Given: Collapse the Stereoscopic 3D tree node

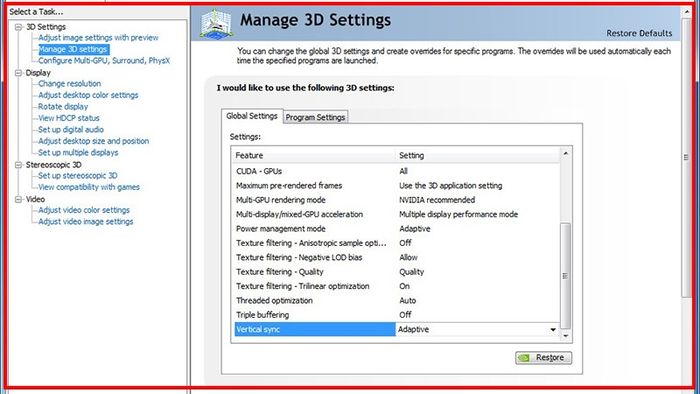Looking at the screenshot, I should tap(18, 165).
